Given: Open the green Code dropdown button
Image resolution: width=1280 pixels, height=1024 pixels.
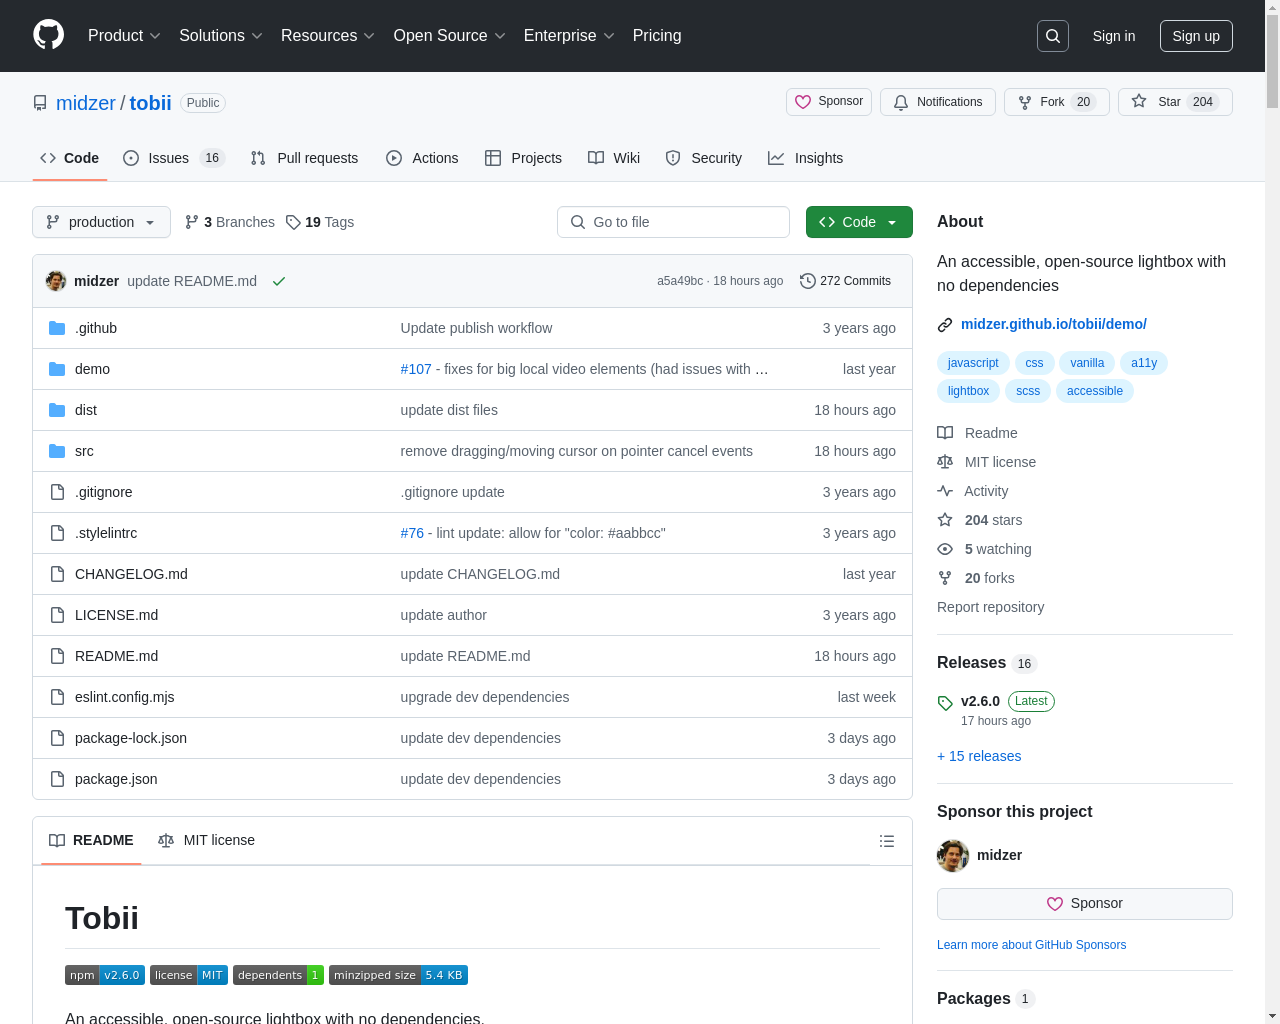Looking at the screenshot, I should (859, 222).
